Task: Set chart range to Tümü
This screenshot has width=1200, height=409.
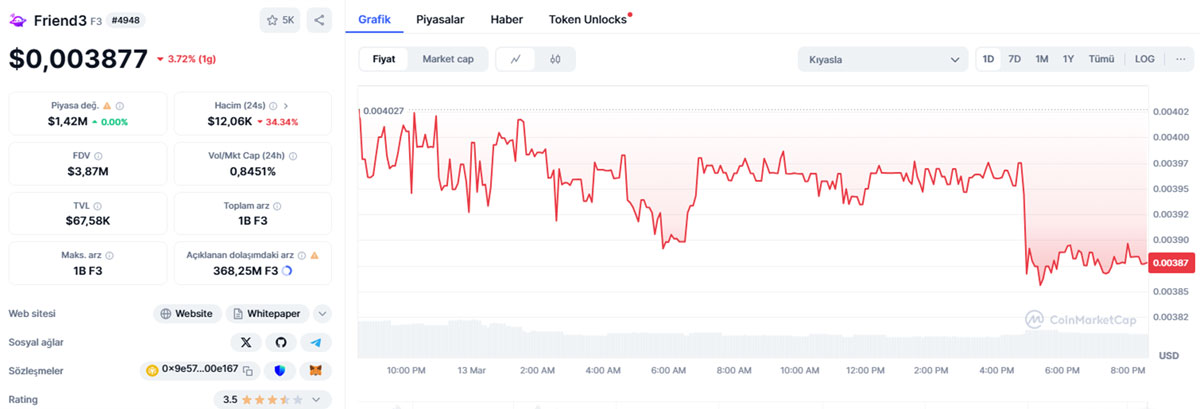Action: pyautogui.click(x=1101, y=59)
